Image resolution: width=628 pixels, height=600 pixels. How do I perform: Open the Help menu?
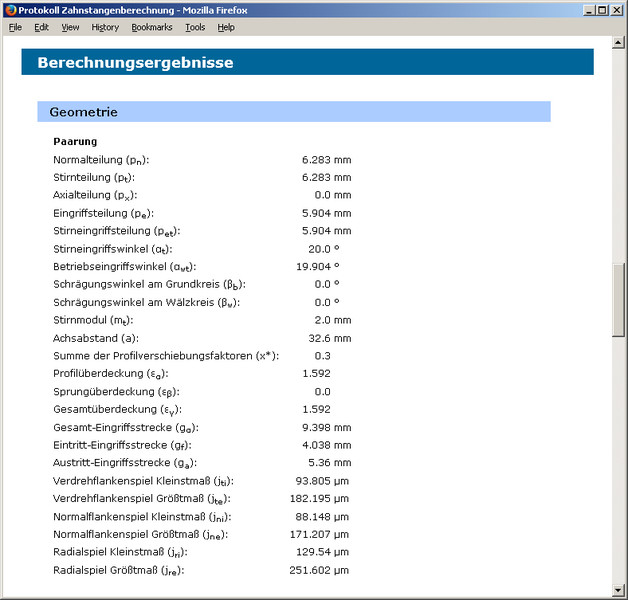click(226, 27)
